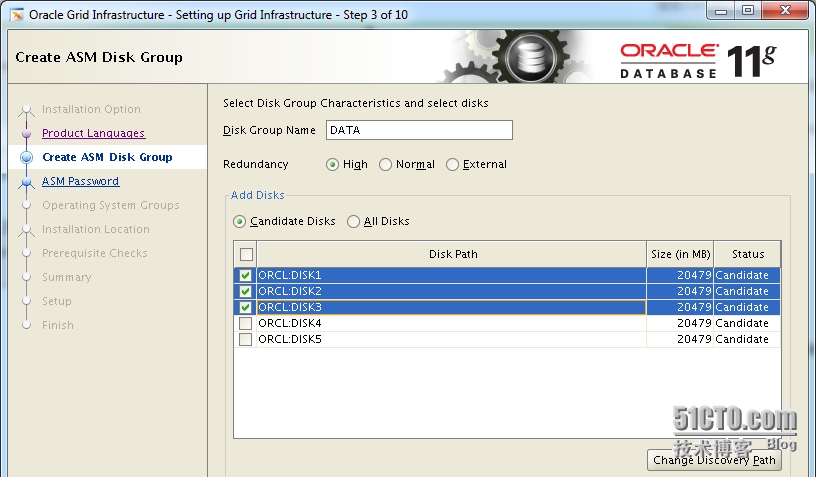This screenshot has height=477, width=816.
Task: Click the Setup step label
Action: coord(57,301)
